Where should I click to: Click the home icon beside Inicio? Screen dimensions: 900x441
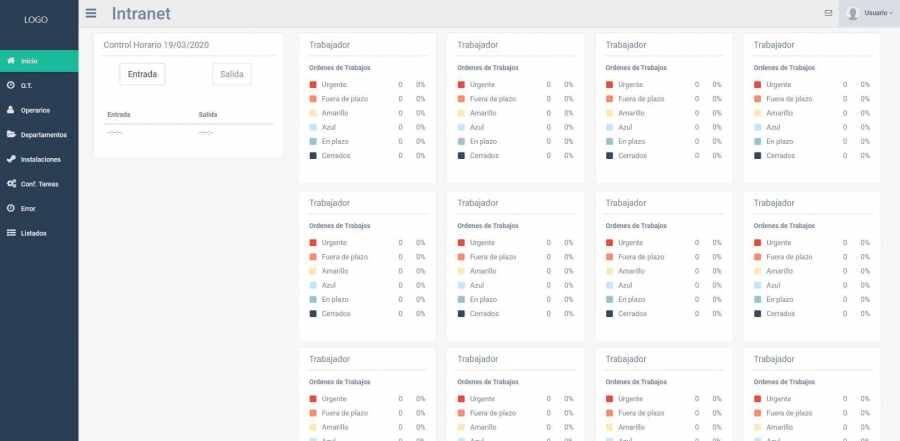click(10, 61)
